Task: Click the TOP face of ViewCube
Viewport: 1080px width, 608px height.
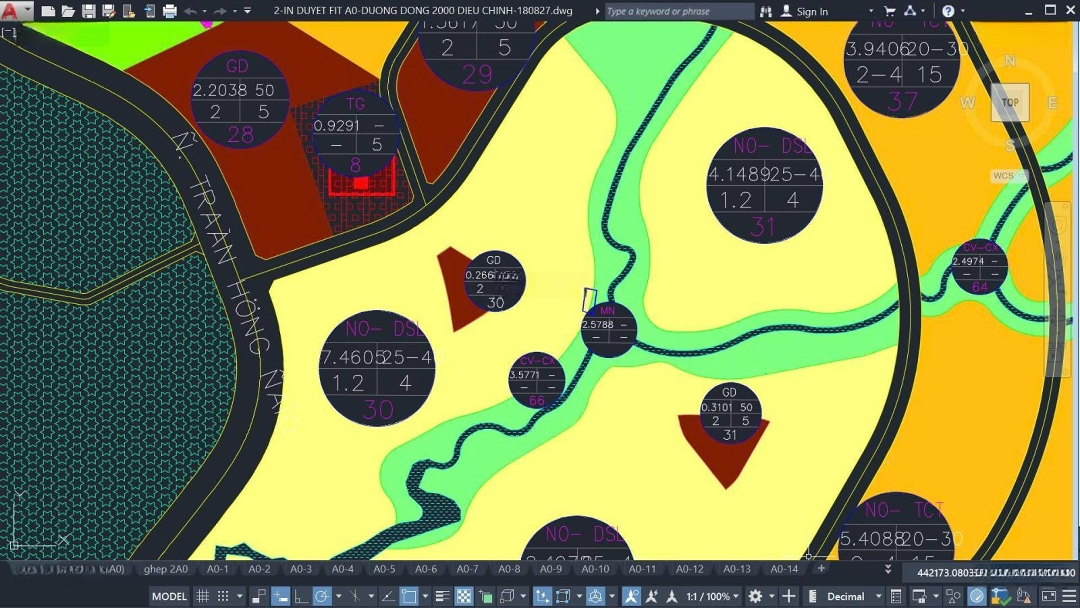Action: click(1010, 102)
